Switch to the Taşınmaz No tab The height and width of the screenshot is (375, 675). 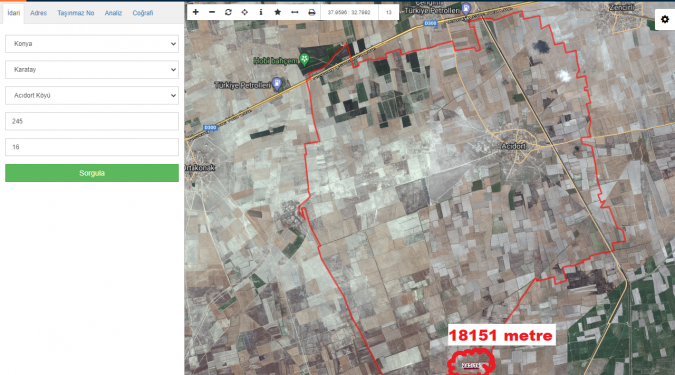(76, 13)
